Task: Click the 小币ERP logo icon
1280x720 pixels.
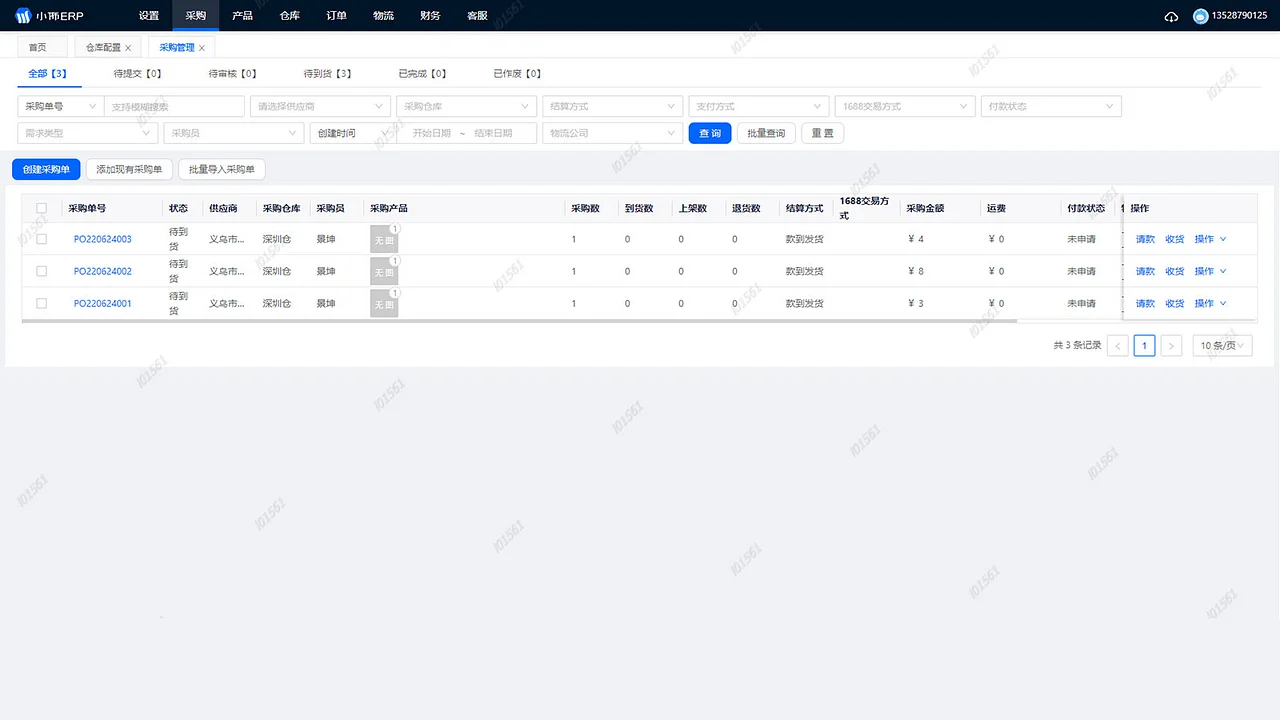Action: coord(21,15)
